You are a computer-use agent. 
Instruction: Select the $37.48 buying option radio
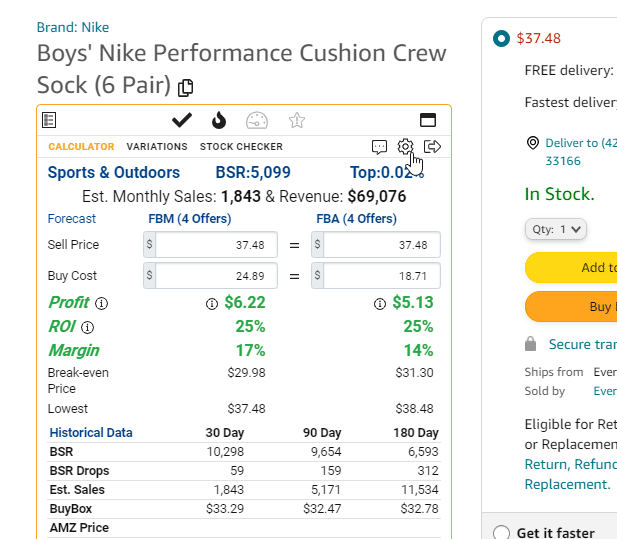point(501,39)
